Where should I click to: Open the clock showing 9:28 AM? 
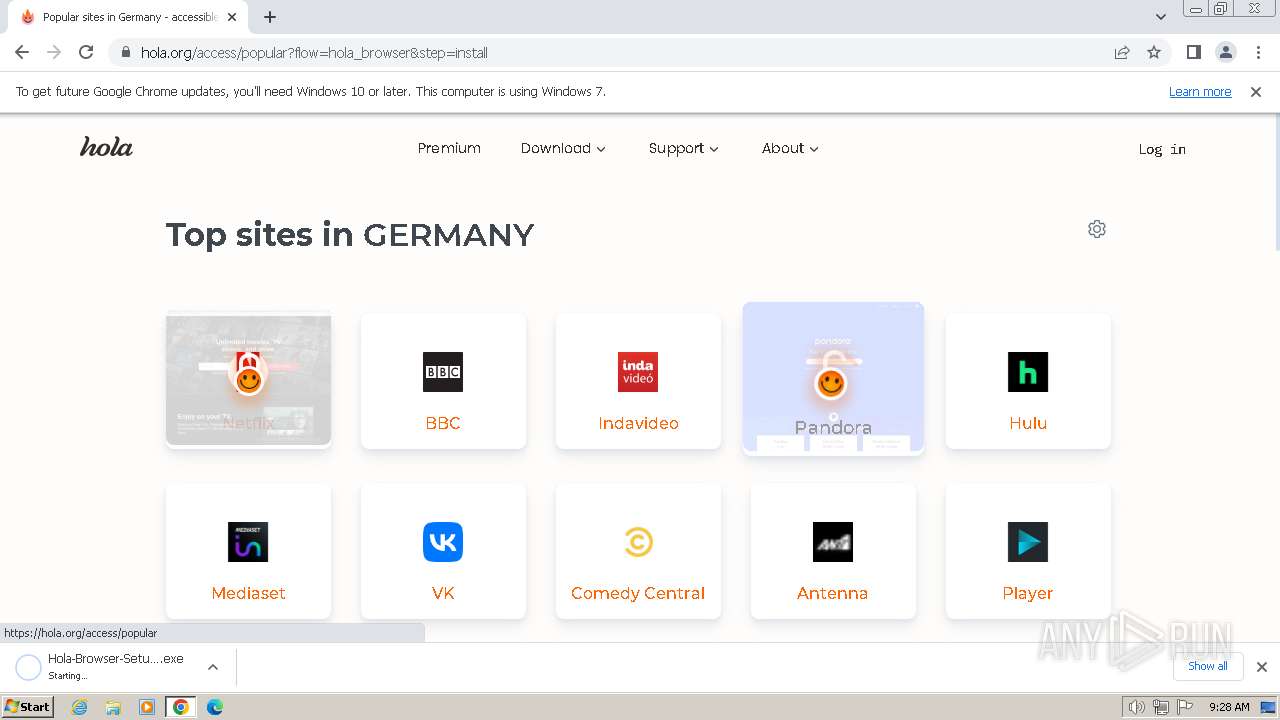[x=1229, y=707]
